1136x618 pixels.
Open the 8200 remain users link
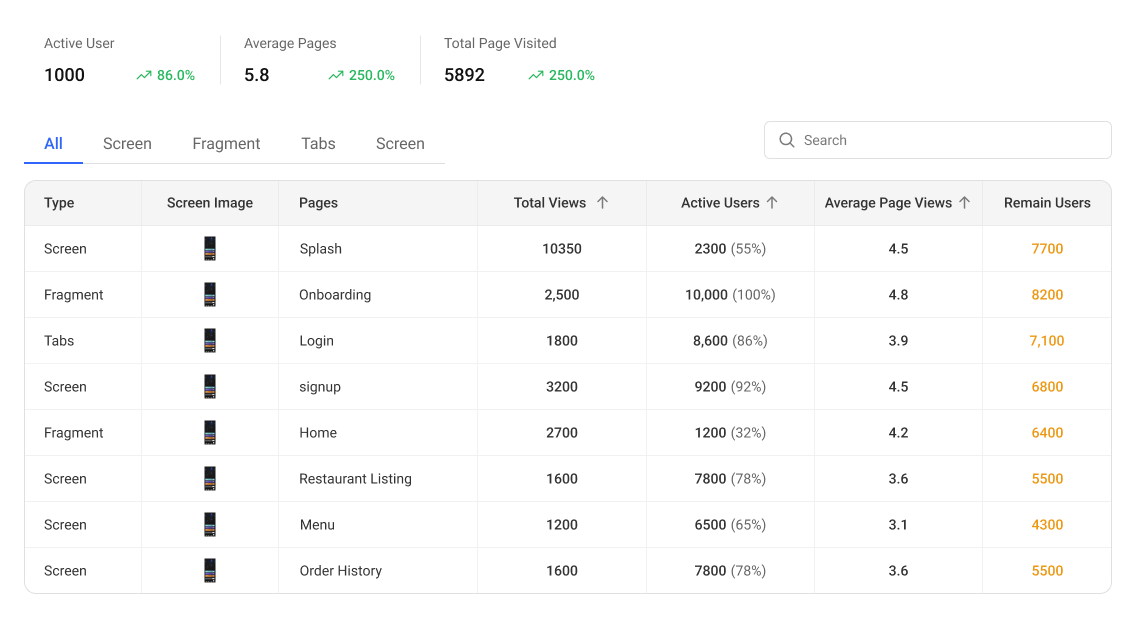point(1047,295)
